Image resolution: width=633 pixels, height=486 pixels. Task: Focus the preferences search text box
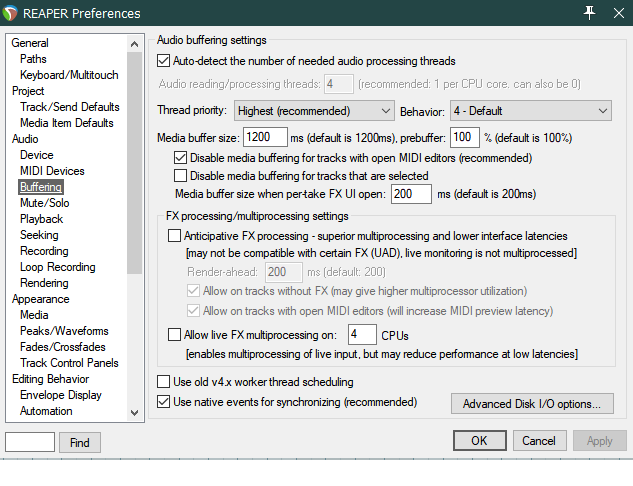point(30,442)
